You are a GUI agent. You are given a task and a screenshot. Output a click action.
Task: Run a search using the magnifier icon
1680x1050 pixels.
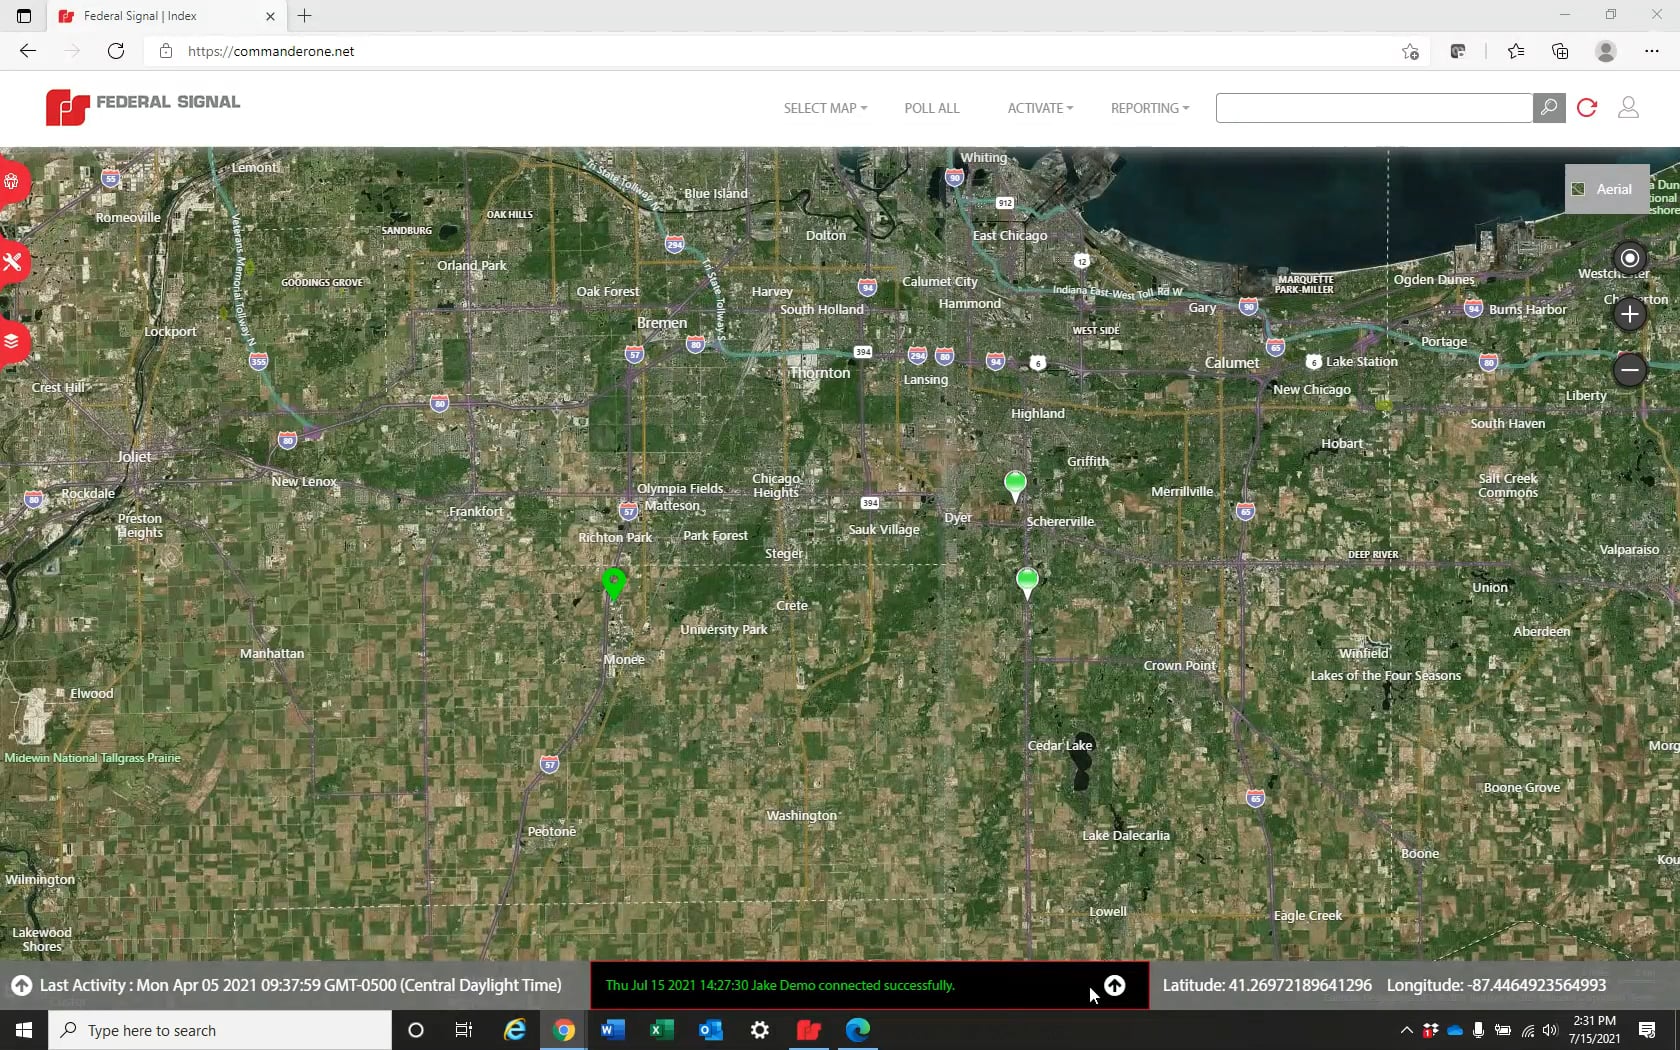coord(1548,108)
